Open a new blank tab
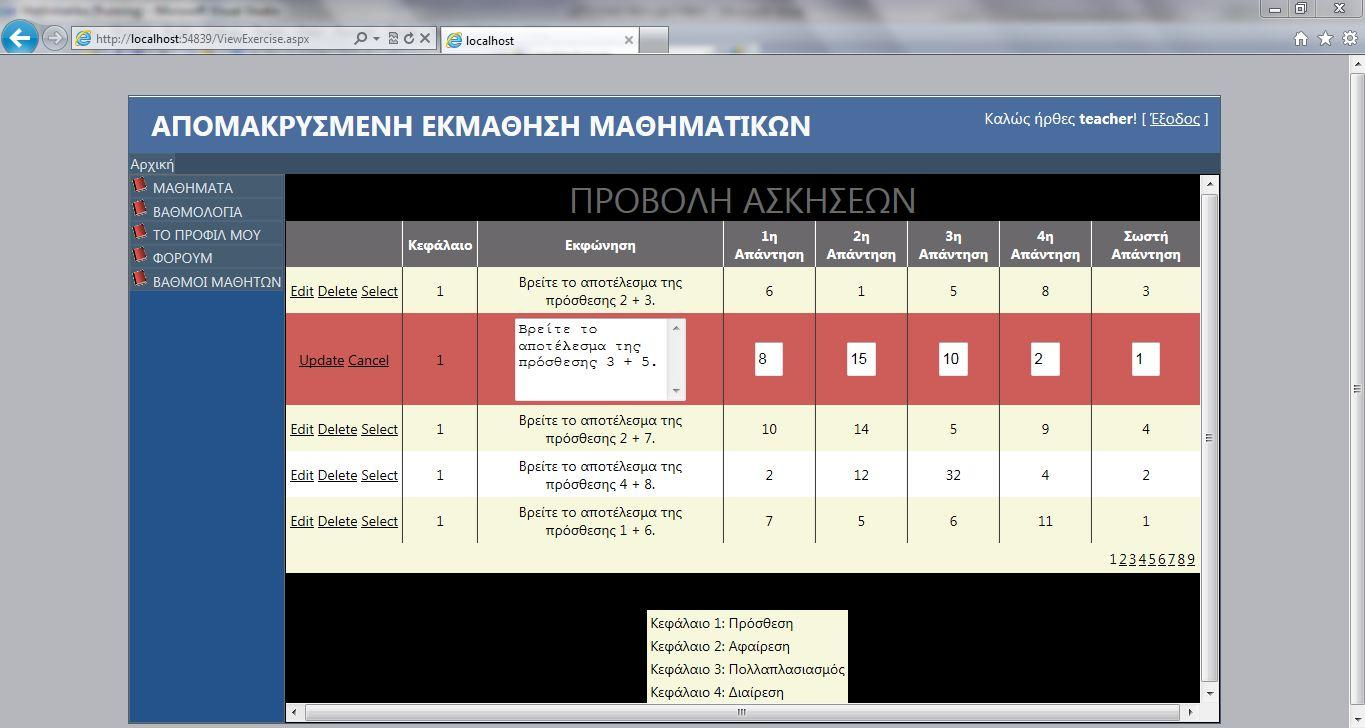 pyautogui.click(x=653, y=40)
